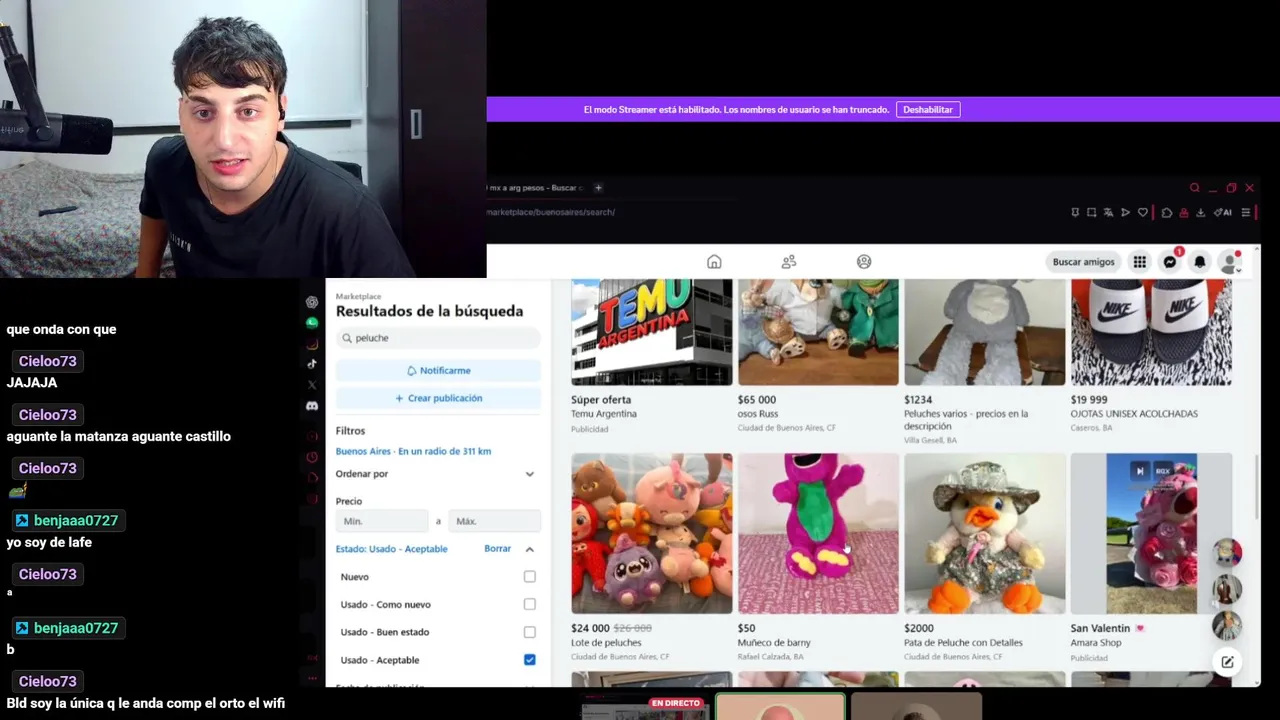The width and height of the screenshot is (1280, 720).
Task: Open the Nike 'OJOTAS UNISEX' listing image
Action: [1151, 332]
